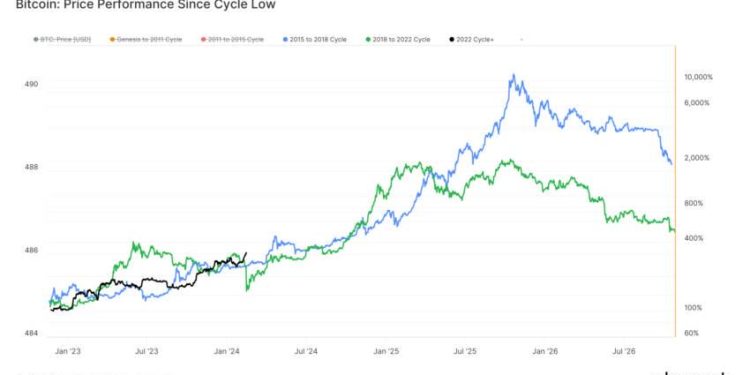This screenshot has height=375, width=750.
Task: Toggle Genesis to 2011 Cycle legend series
Action: pos(146,39)
